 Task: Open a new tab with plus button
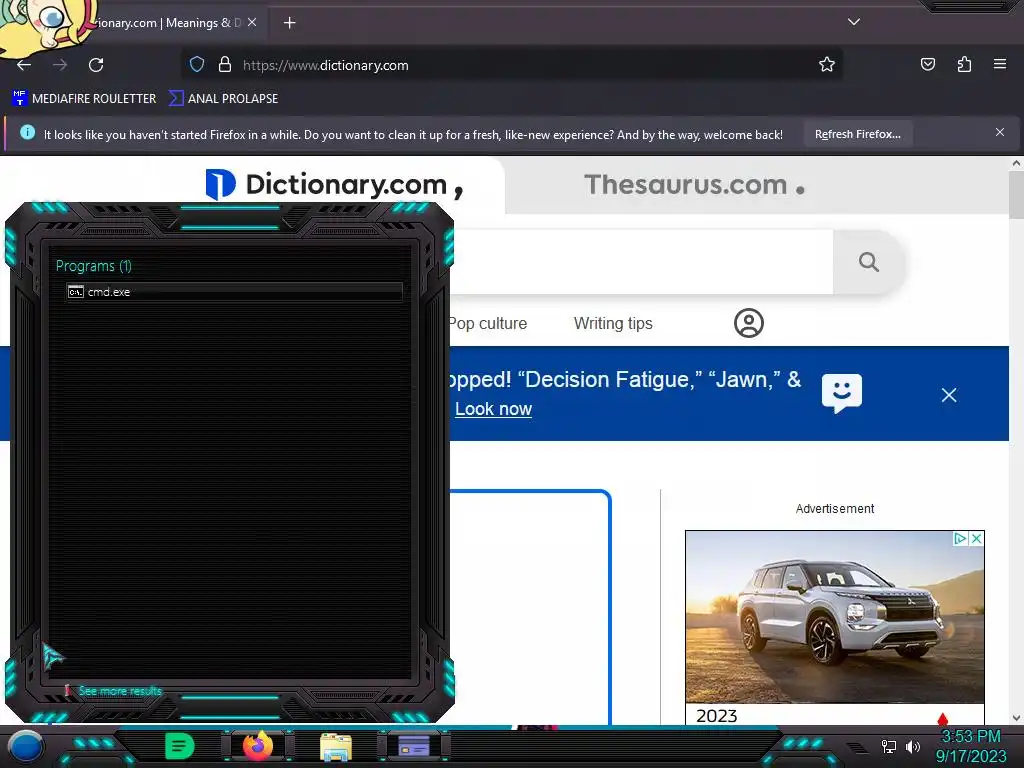289,23
